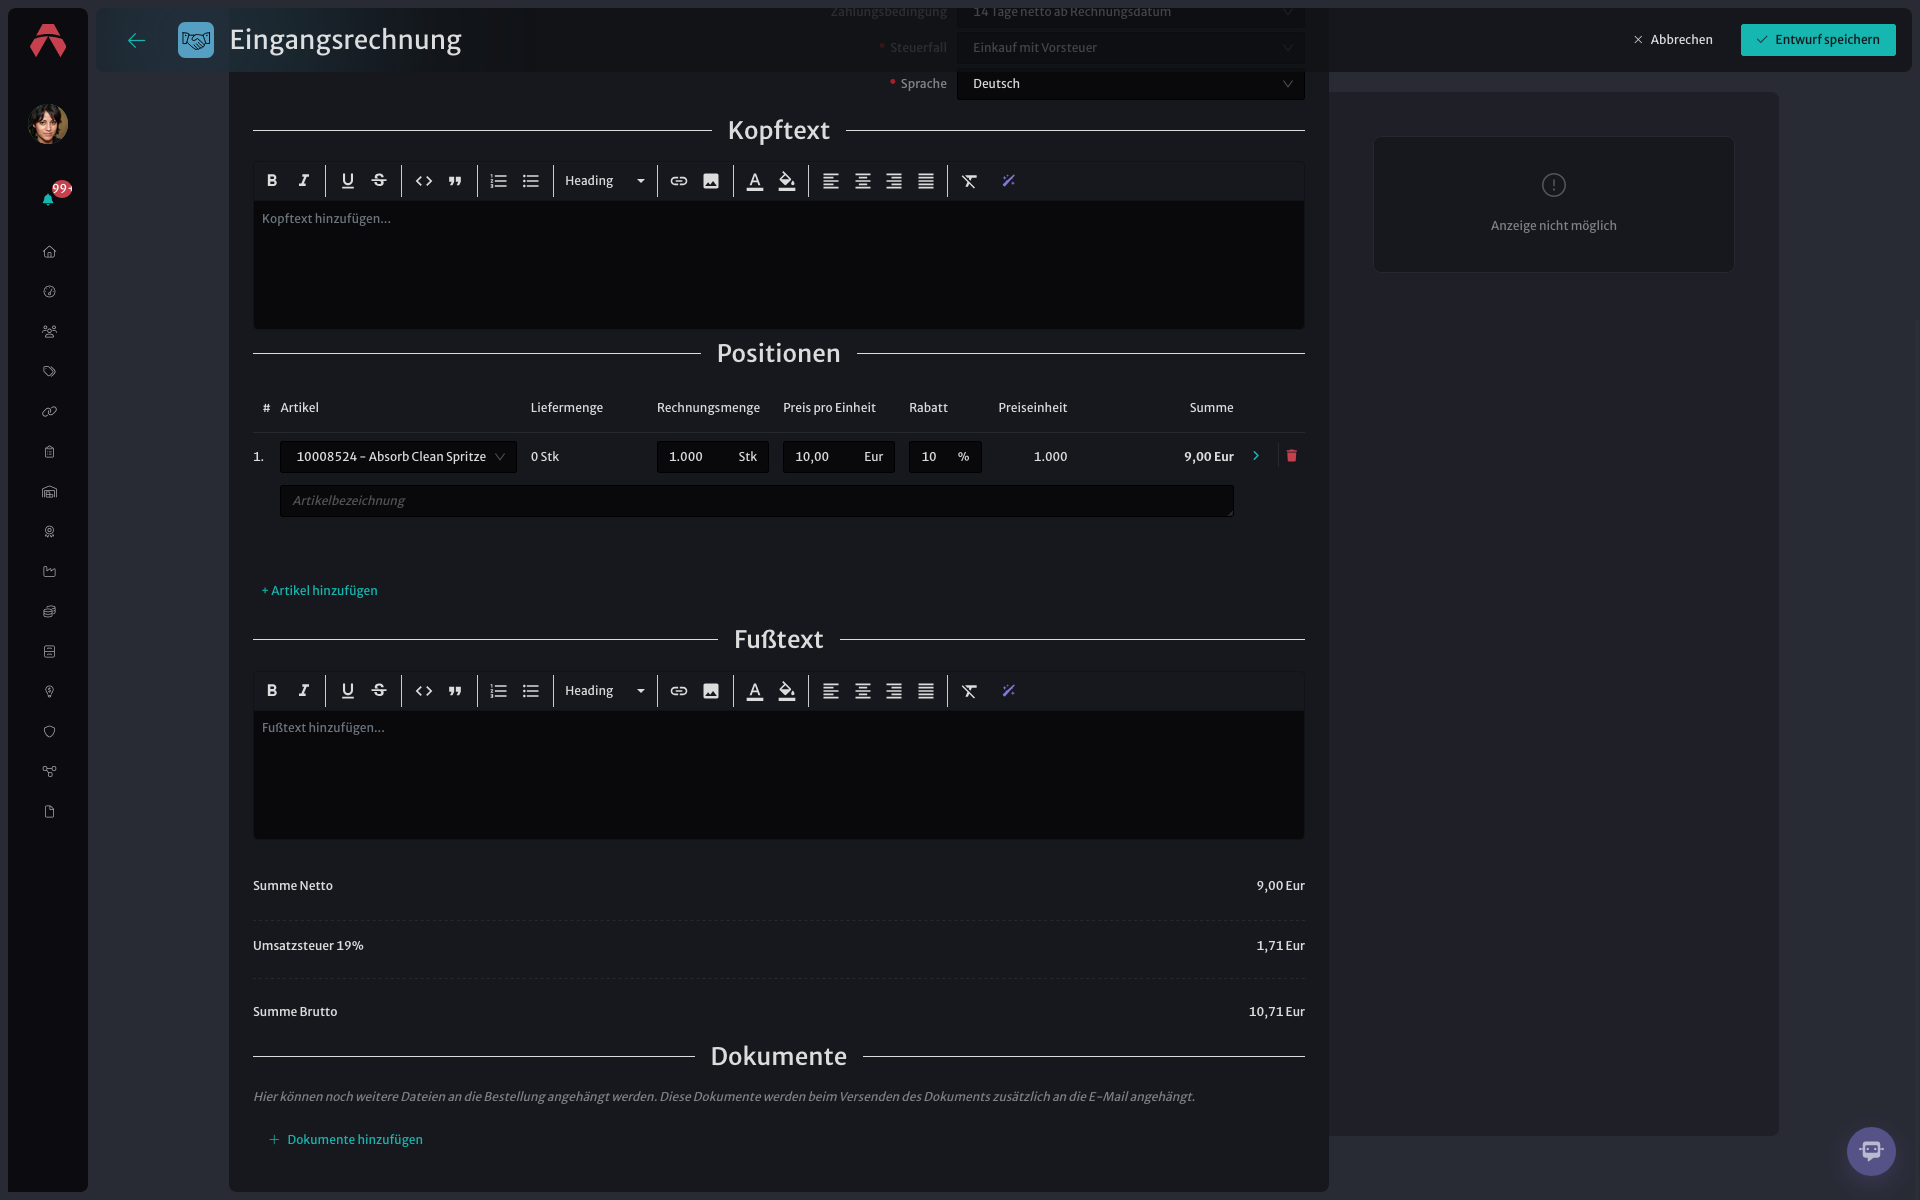Open the user avatar profile
Viewport: 1920px width, 1200px height.
48,124
